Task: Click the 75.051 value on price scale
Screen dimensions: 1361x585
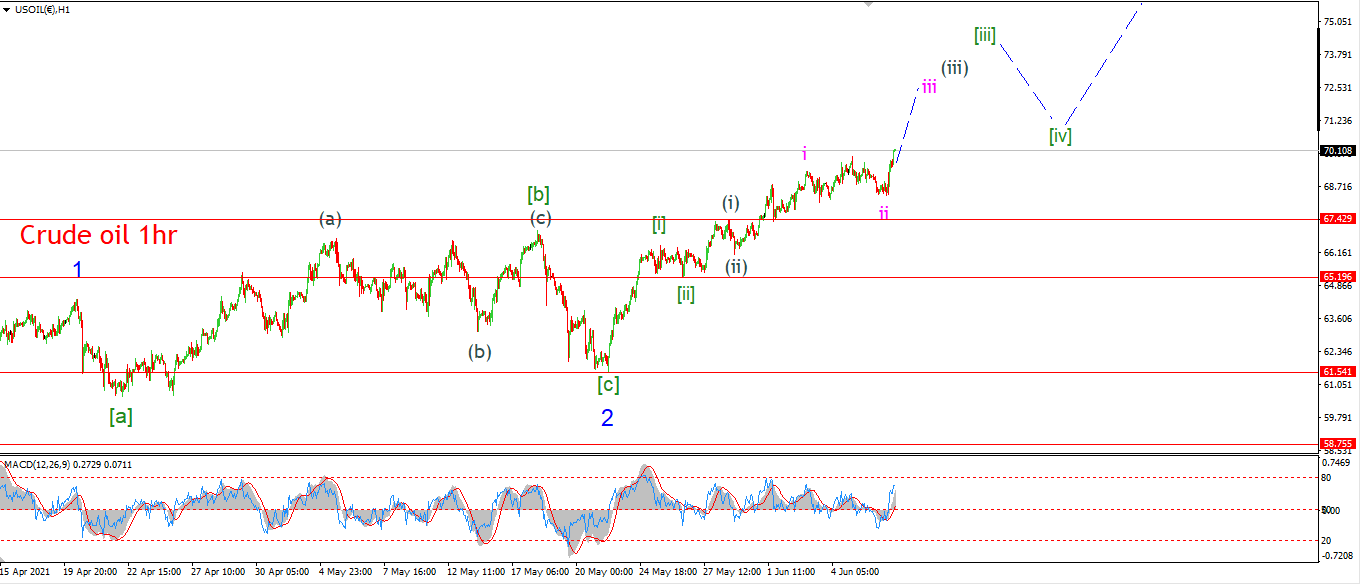Action: [x=1337, y=21]
